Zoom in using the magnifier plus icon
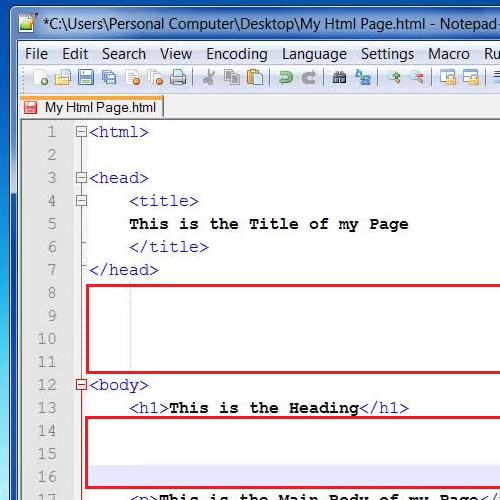This screenshot has height=500, width=500. [x=394, y=77]
